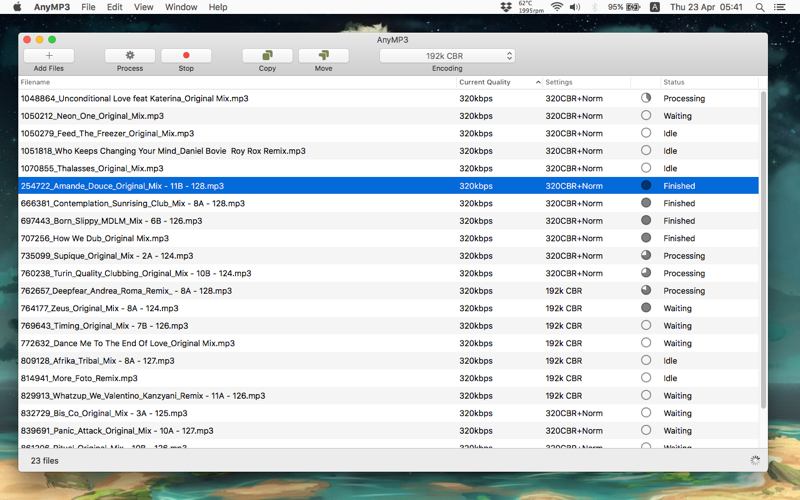Click the Add Files plus button

tap(49, 56)
